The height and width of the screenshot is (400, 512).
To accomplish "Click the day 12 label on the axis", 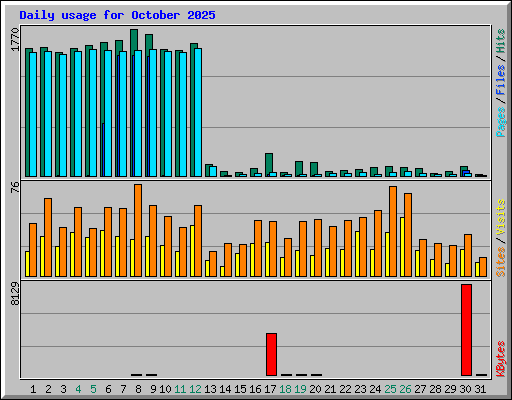I will coord(195,389).
